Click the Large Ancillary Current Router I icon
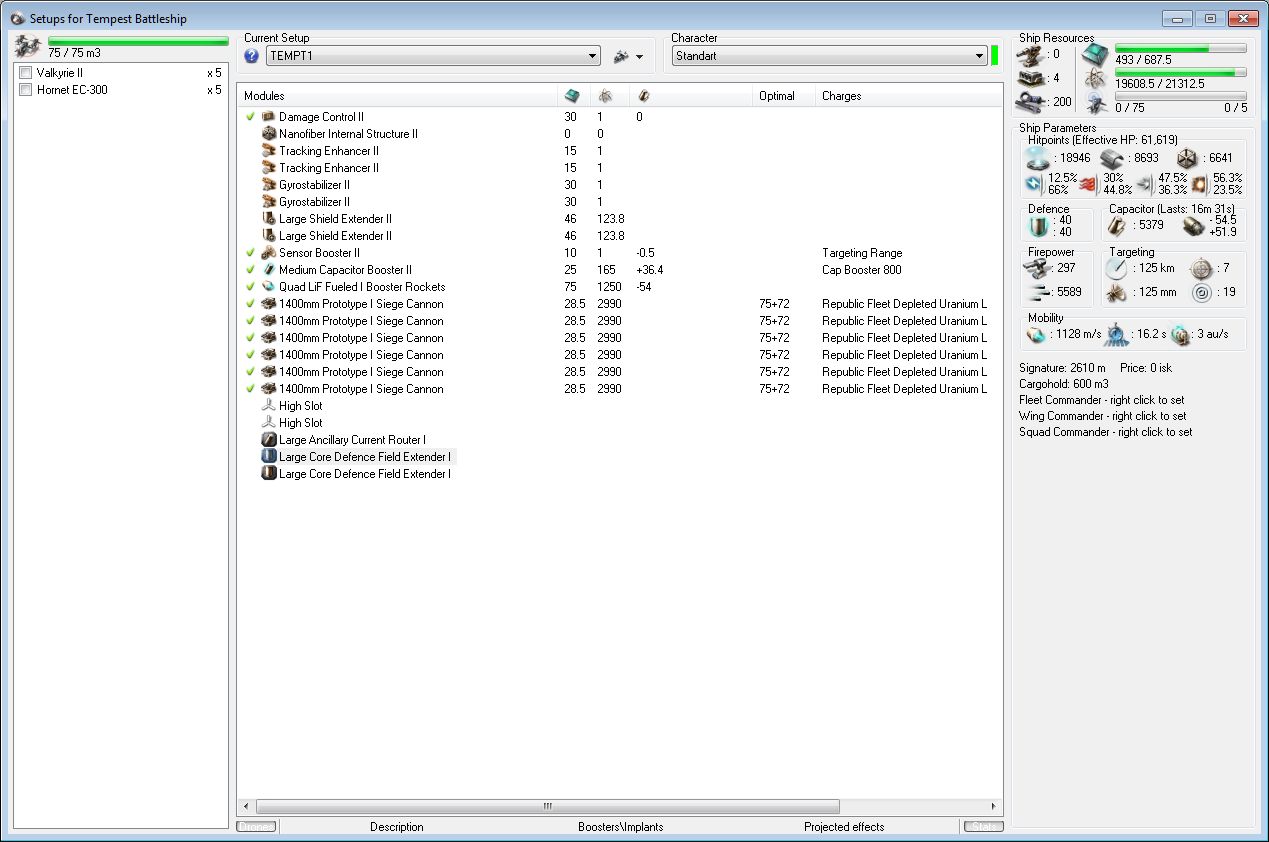This screenshot has height=842, width=1269. pos(268,440)
